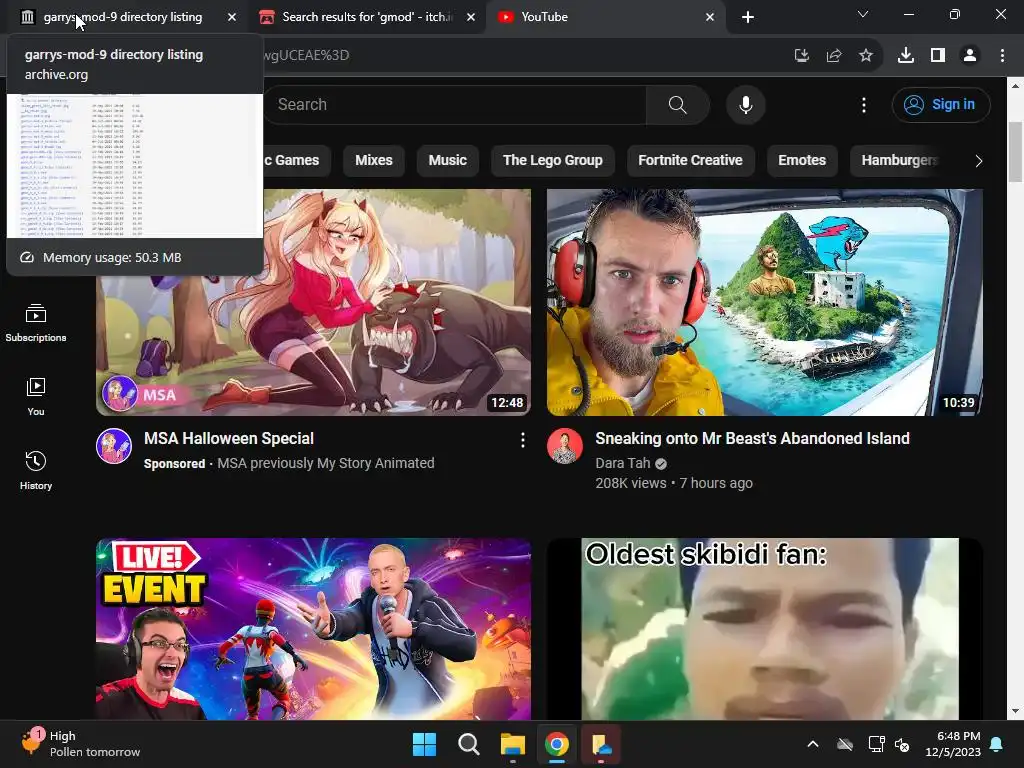Click the YouTube search magnifier button

(678, 104)
